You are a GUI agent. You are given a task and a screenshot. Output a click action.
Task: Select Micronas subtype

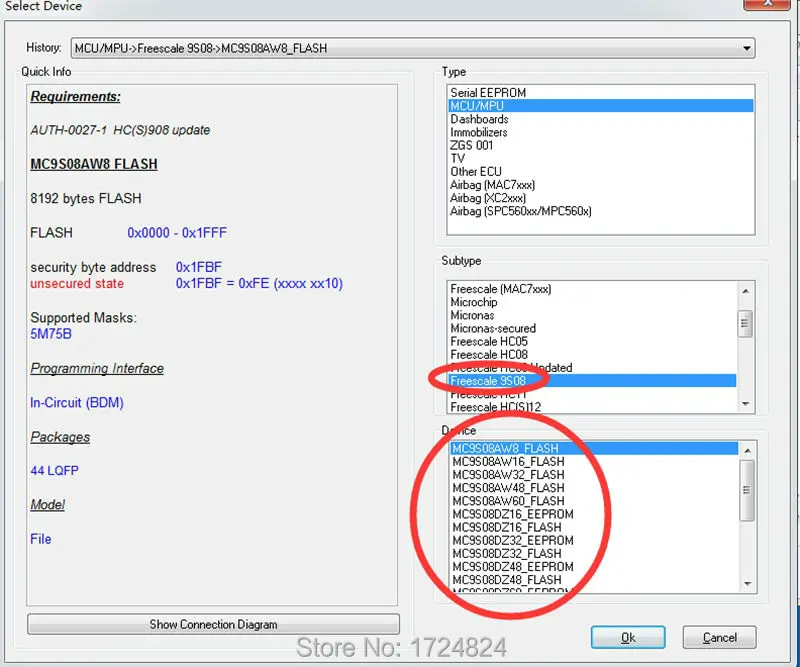[x=592, y=315]
